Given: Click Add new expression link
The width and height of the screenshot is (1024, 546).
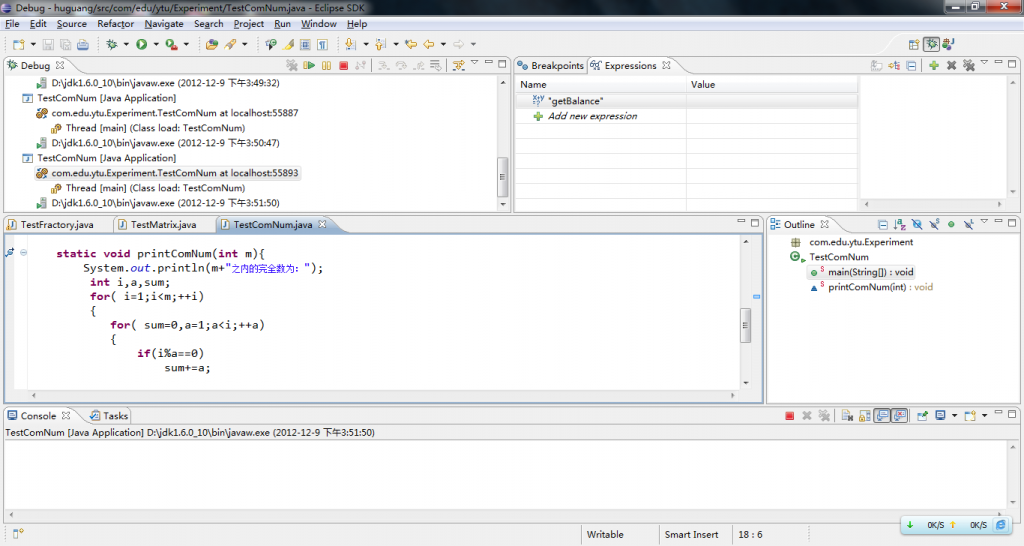Looking at the screenshot, I should click(592, 116).
